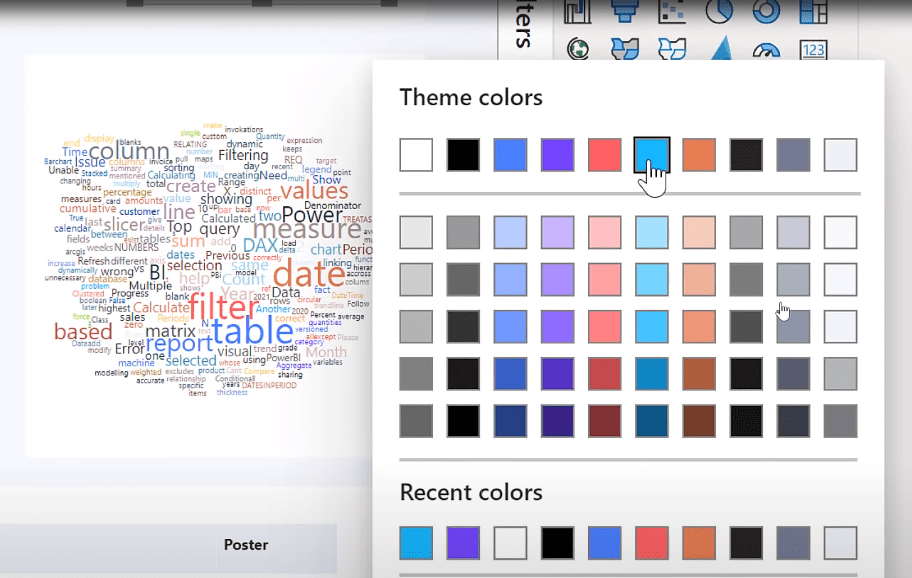The height and width of the screenshot is (578, 912).
Task: Pick the lightest tint under royal blue
Action: (x=510, y=232)
